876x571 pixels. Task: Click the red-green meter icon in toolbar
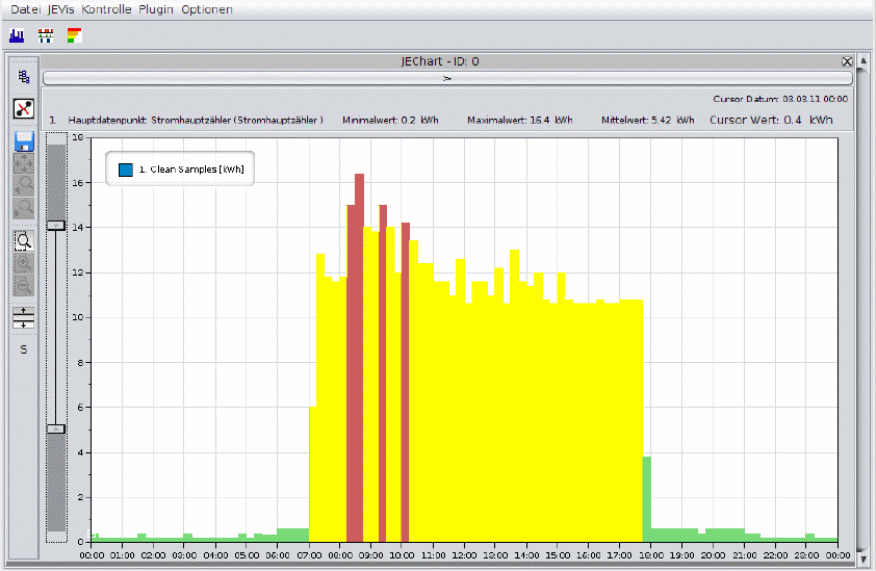point(45,36)
